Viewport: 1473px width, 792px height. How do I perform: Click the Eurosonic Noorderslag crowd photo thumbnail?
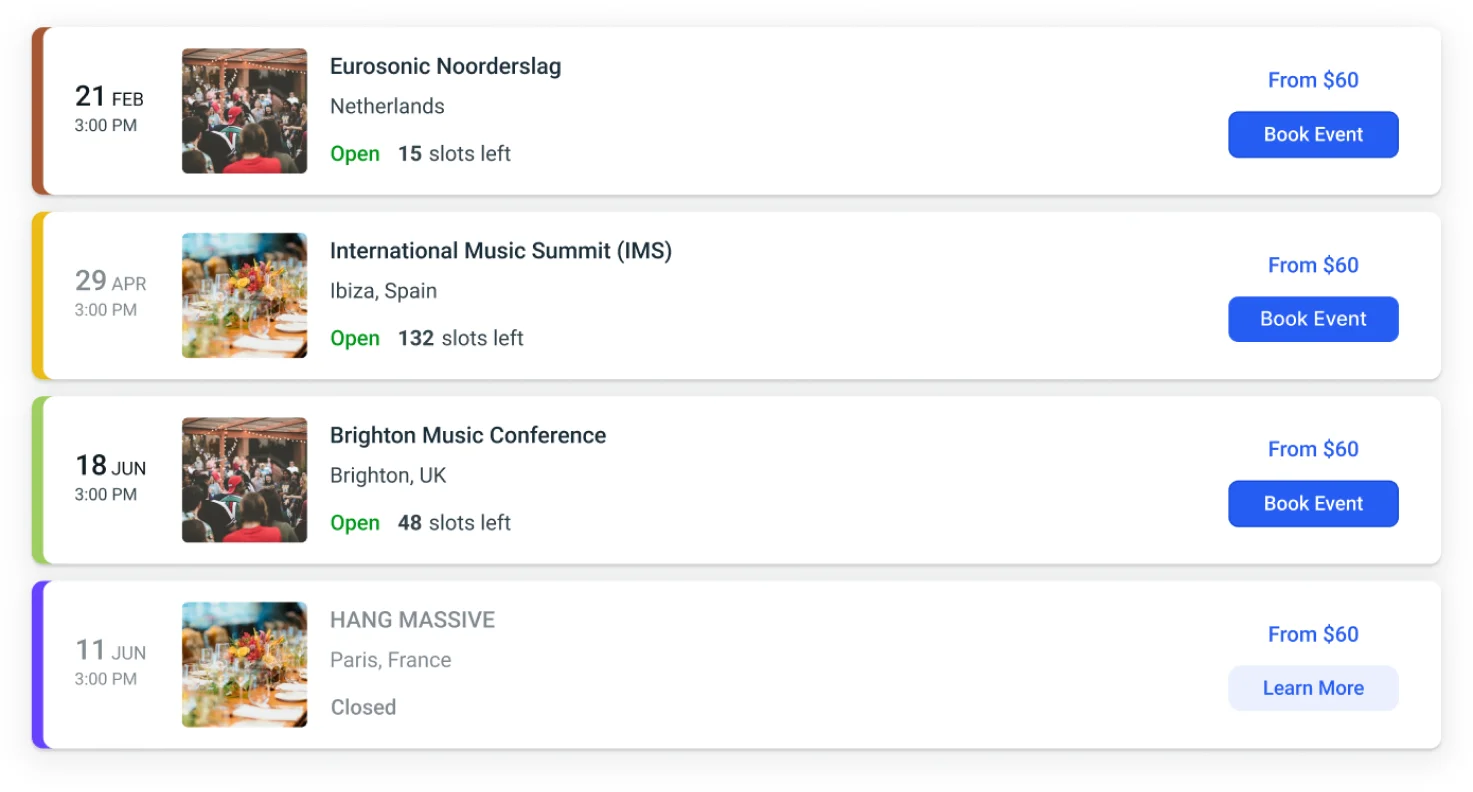244,110
